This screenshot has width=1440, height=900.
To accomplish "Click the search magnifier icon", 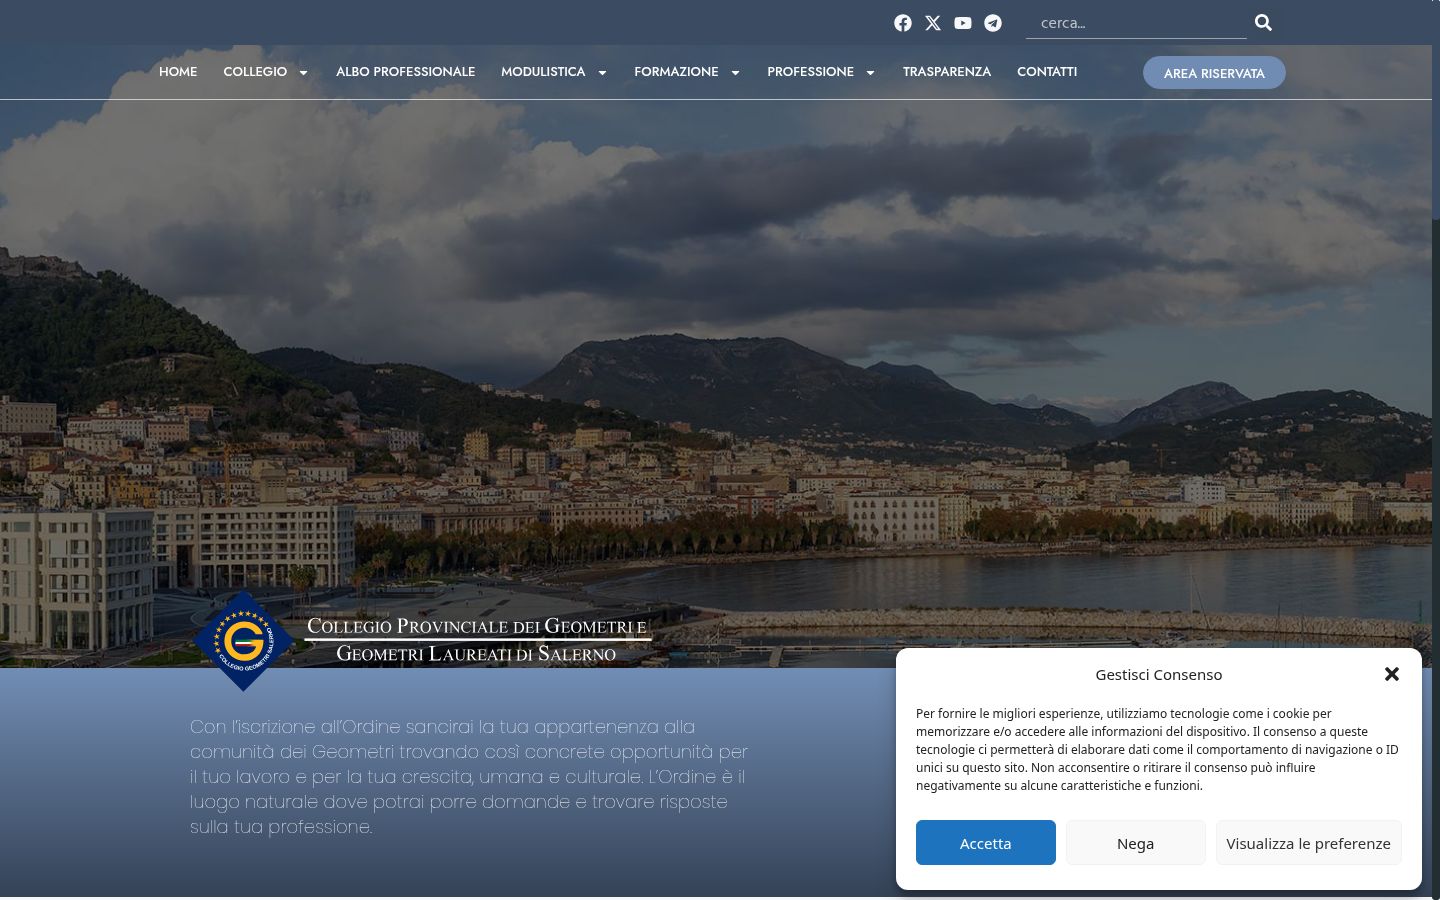I will tap(1263, 22).
